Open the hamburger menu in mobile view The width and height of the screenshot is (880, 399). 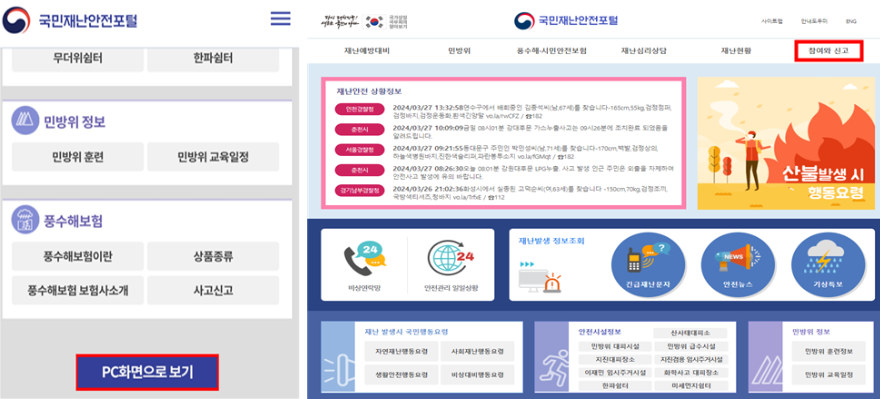[281, 19]
